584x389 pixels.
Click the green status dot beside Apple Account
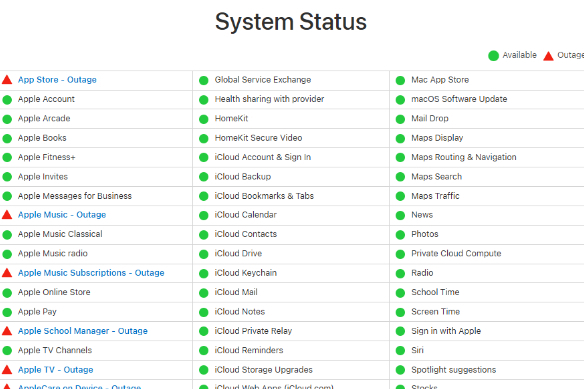pos(7,99)
